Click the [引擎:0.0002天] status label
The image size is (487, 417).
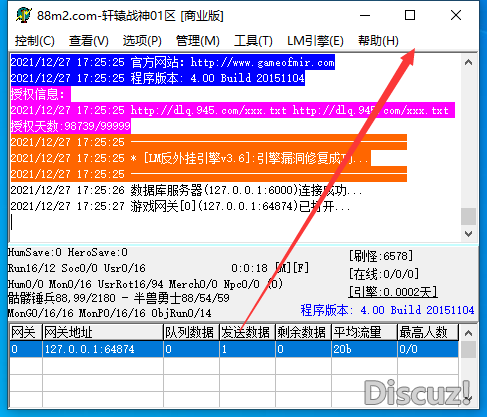[x=393, y=292]
